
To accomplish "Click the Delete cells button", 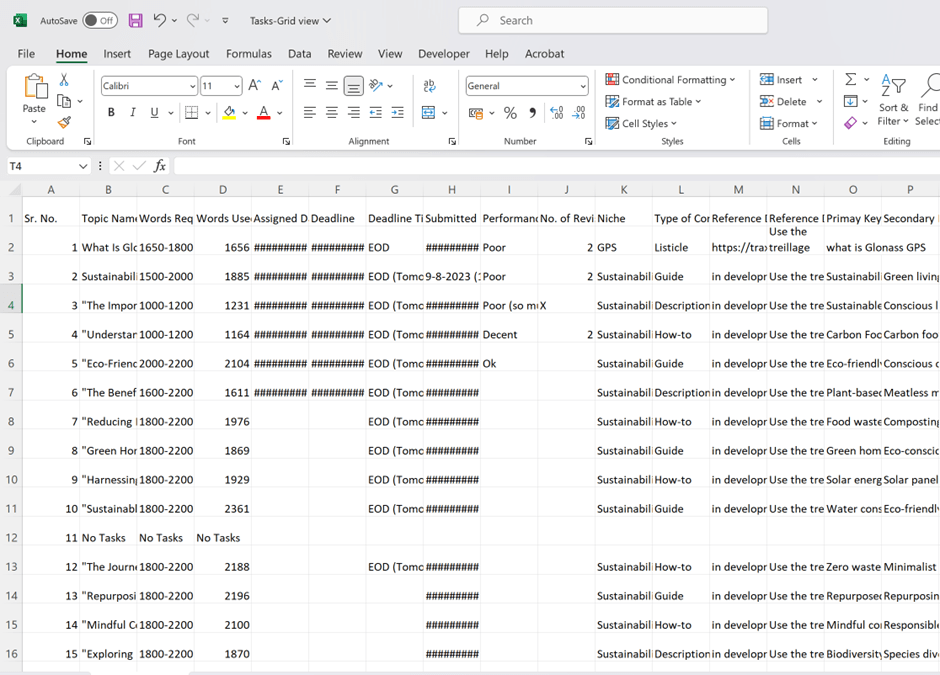I will (x=784, y=101).
